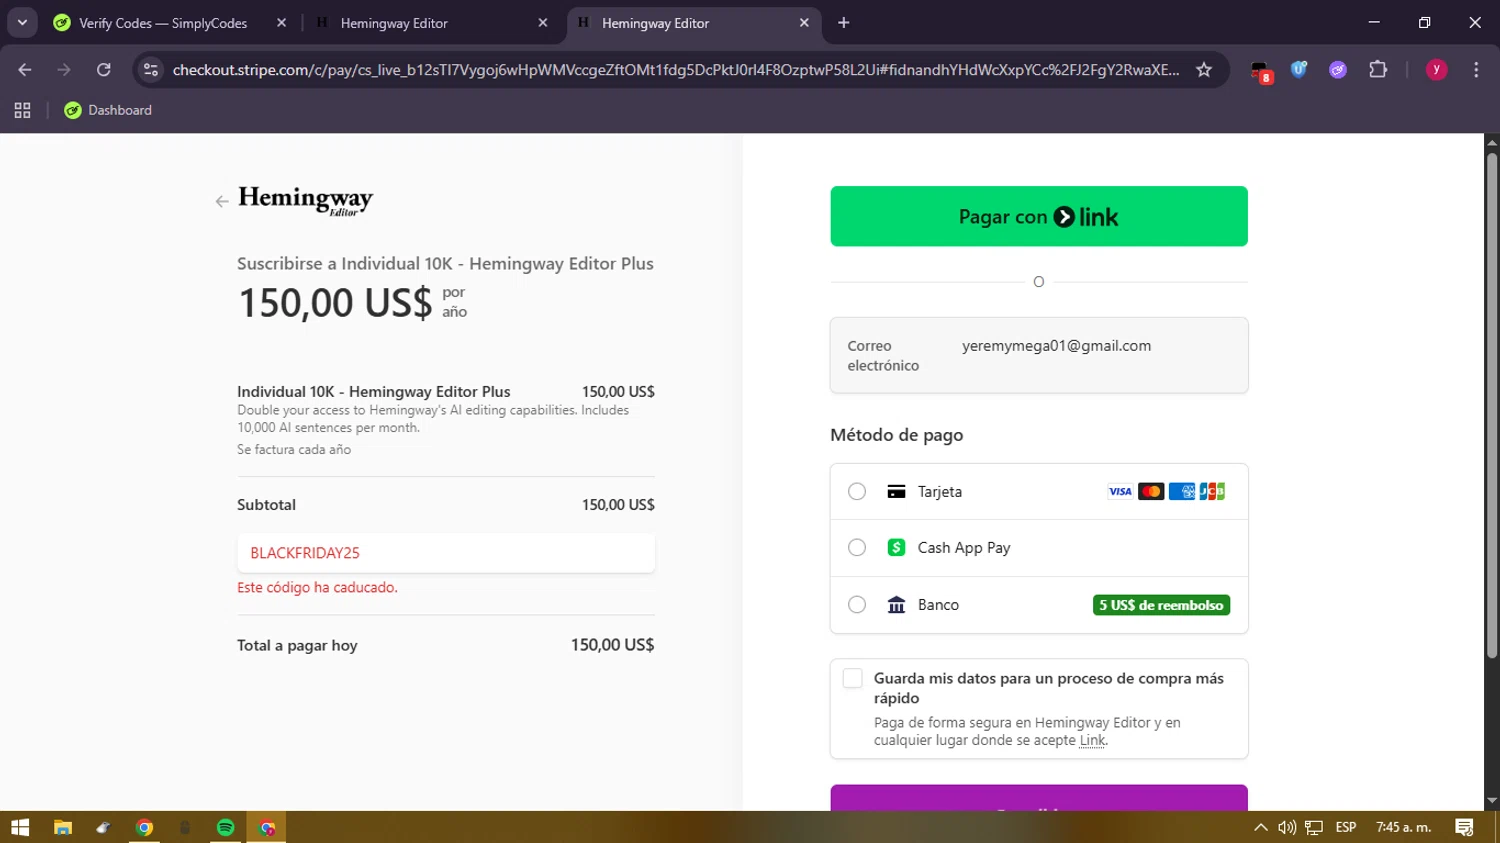The image size is (1500, 843).
Task: Open the Extensions puzzle-piece menu
Action: coord(1378,69)
